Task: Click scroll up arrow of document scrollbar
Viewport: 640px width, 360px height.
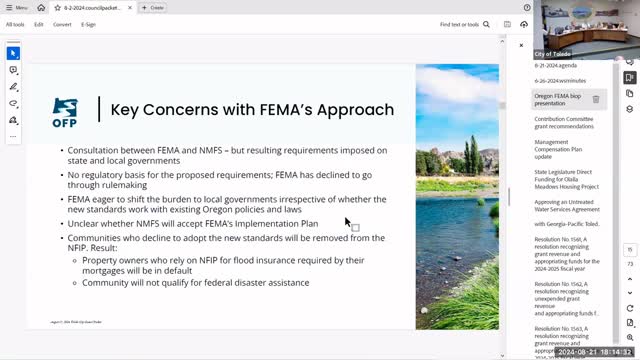Action: click(502, 42)
